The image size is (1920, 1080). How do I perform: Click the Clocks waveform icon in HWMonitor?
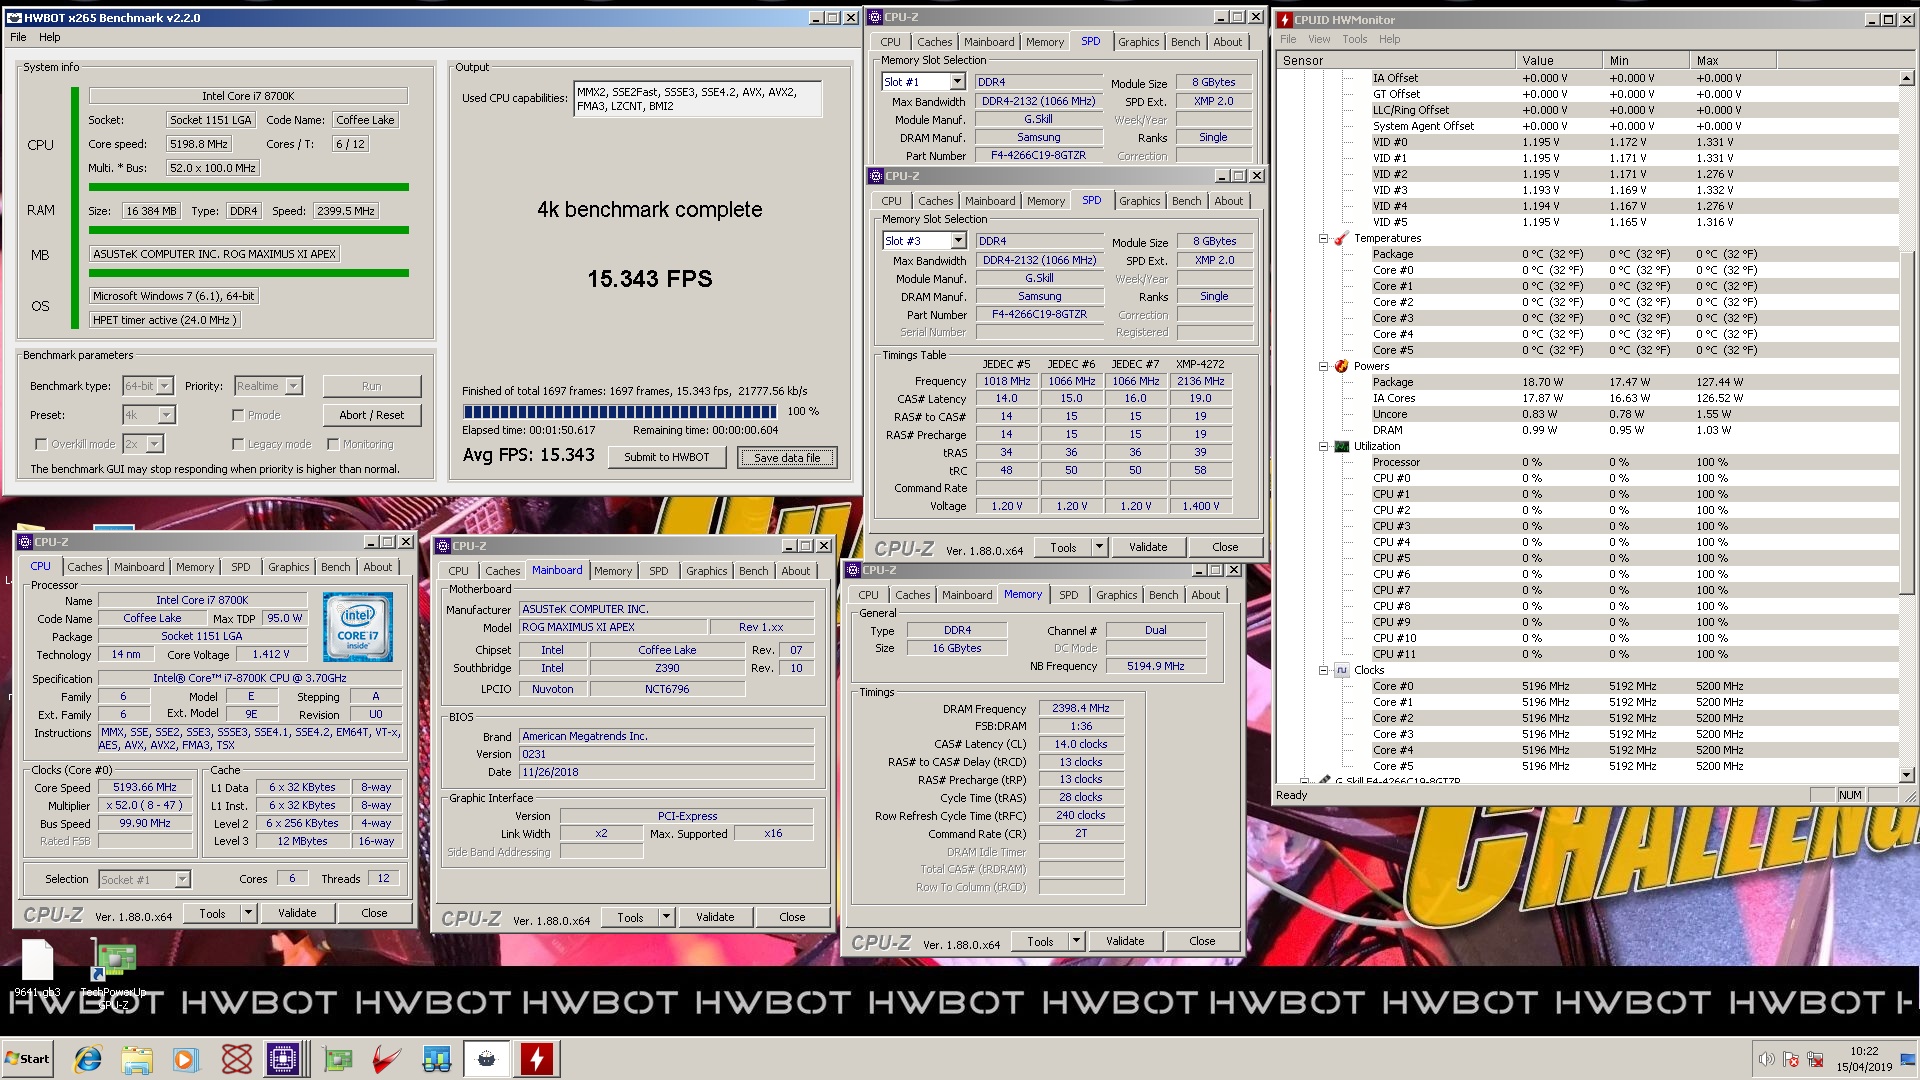pos(1341,670)
